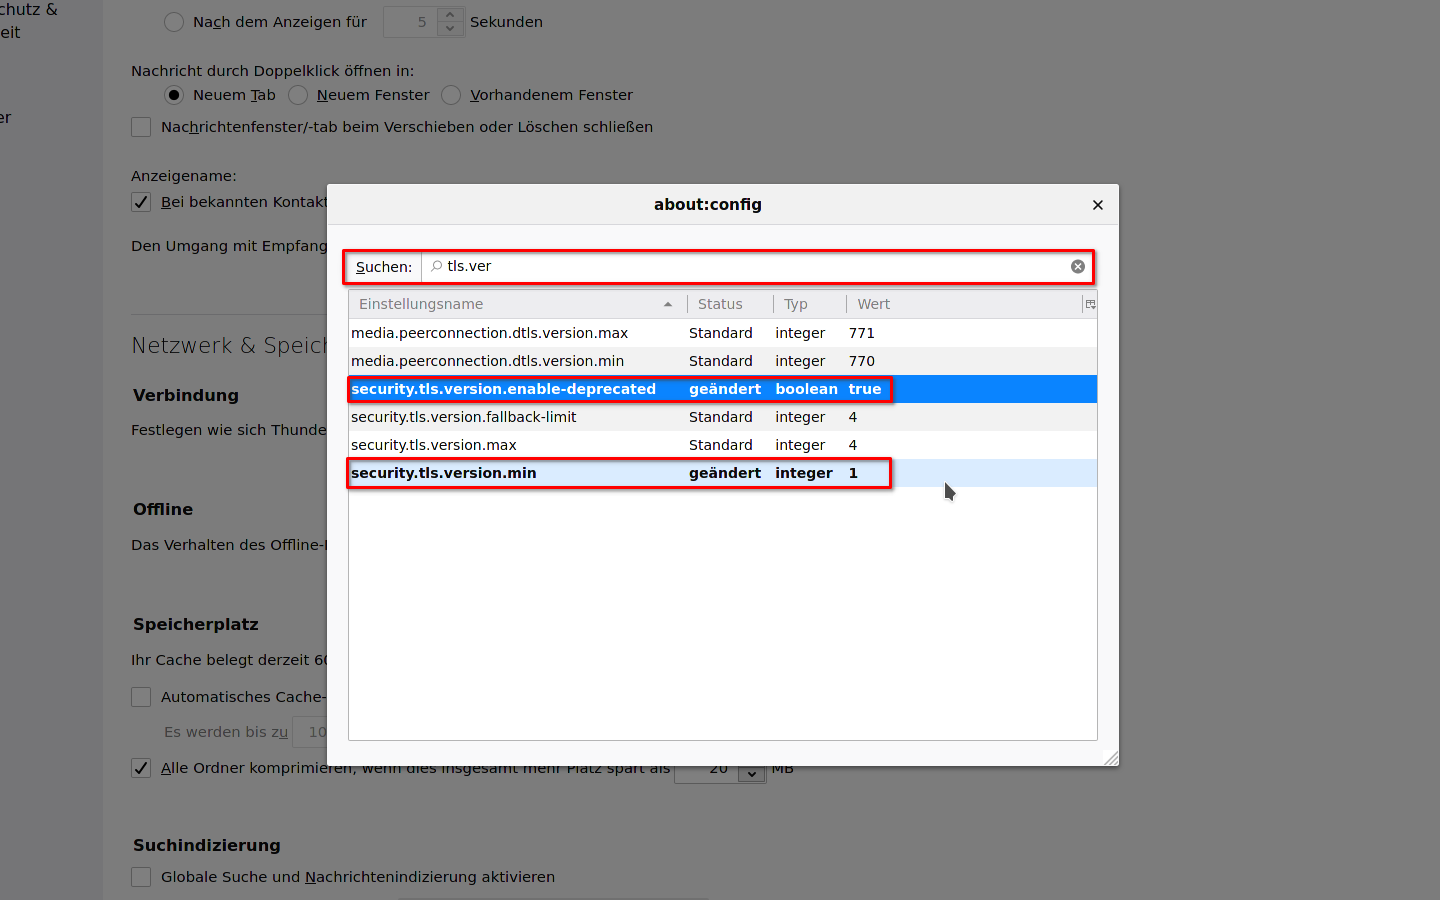The image size is (1440, 900).
Task: Click into the Suchen search field
Action: click(x=750, y=266)
